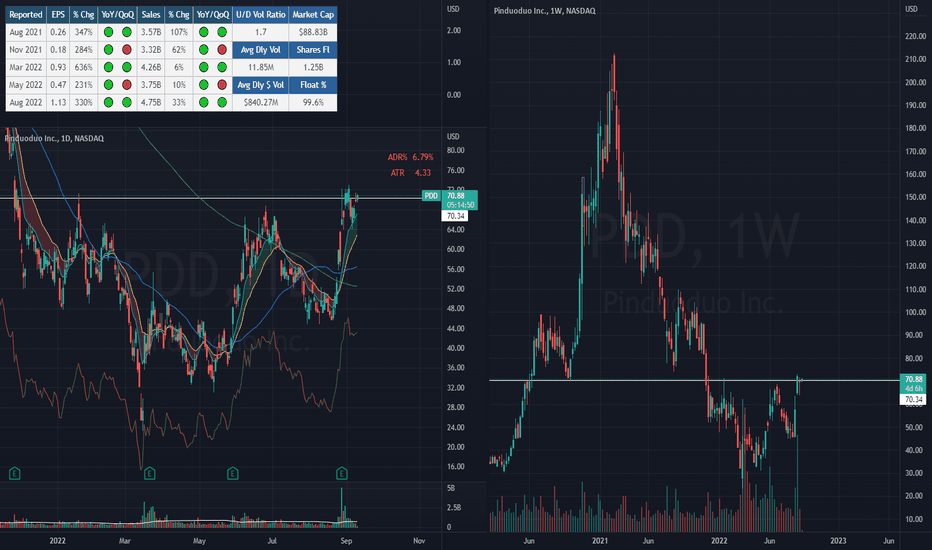Image resolution: width=932 pixels, height=550 pixels.
Task: Click the '220.00' weekly price axis label
Action: coord(915,36)
